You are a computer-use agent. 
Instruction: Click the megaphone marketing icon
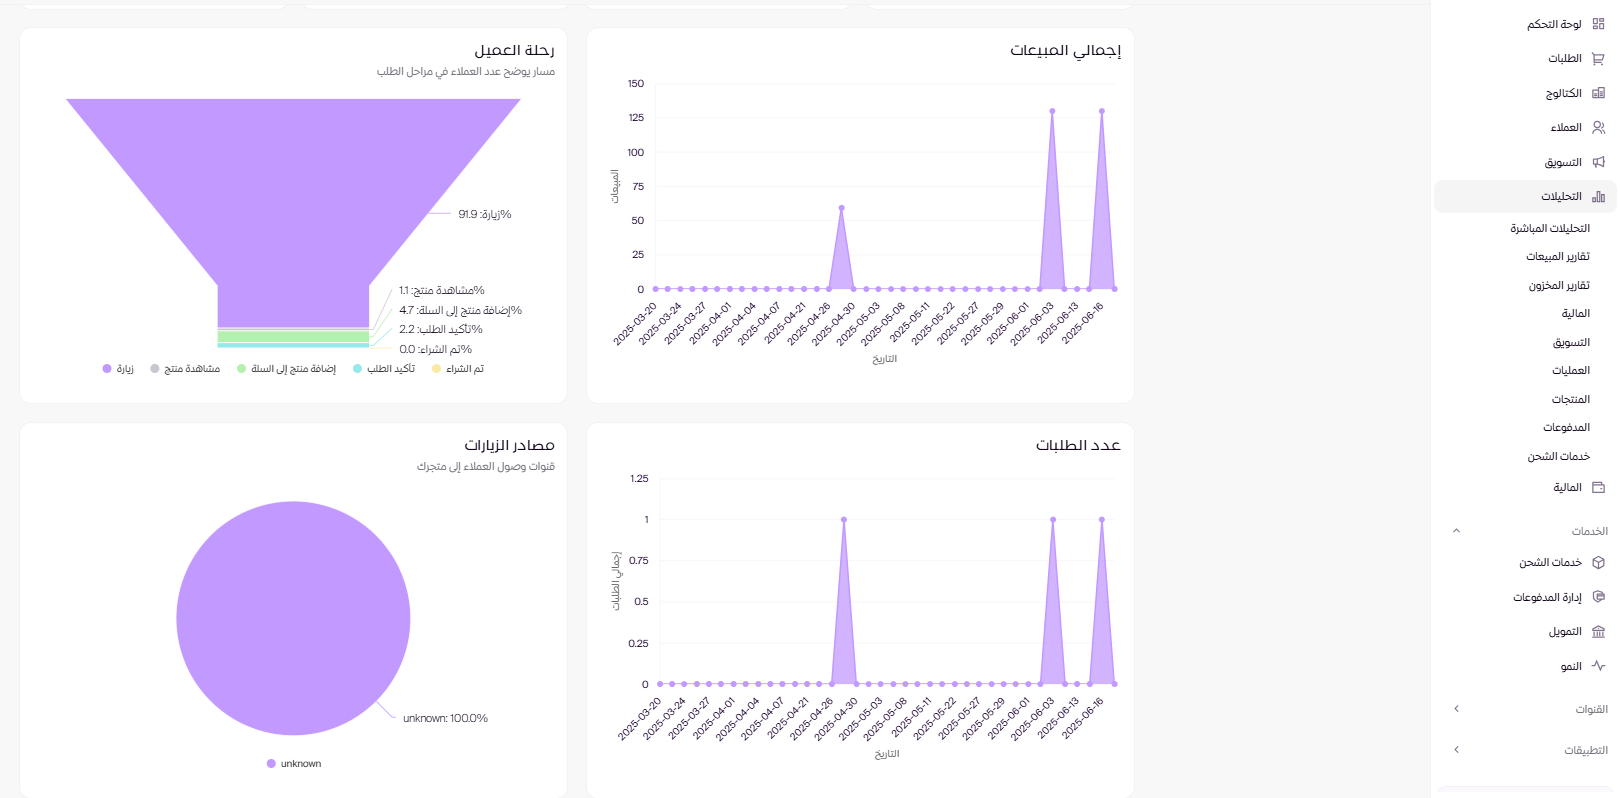coord(1598,162)
